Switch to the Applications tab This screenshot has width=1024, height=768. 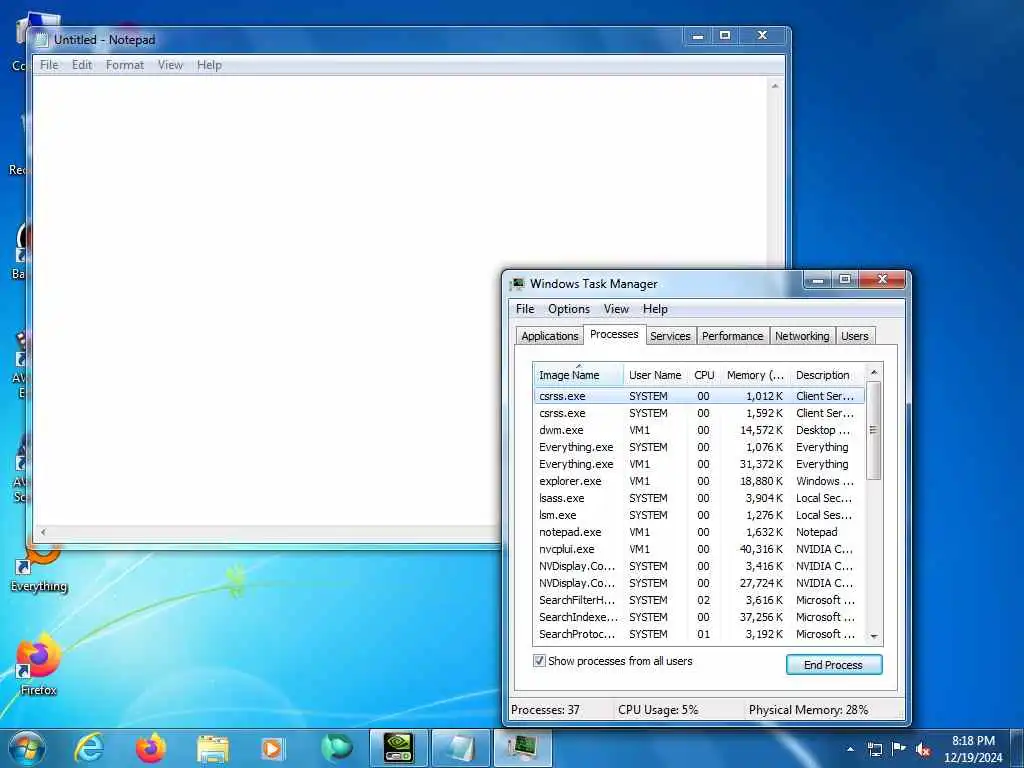549,336
